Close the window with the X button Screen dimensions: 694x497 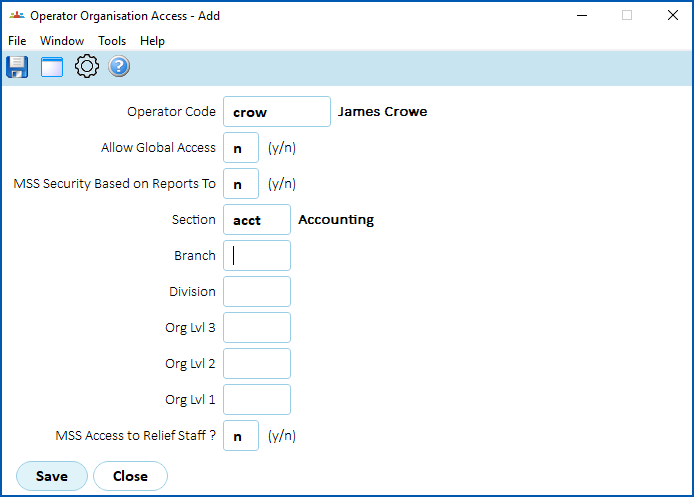[673, 15]
